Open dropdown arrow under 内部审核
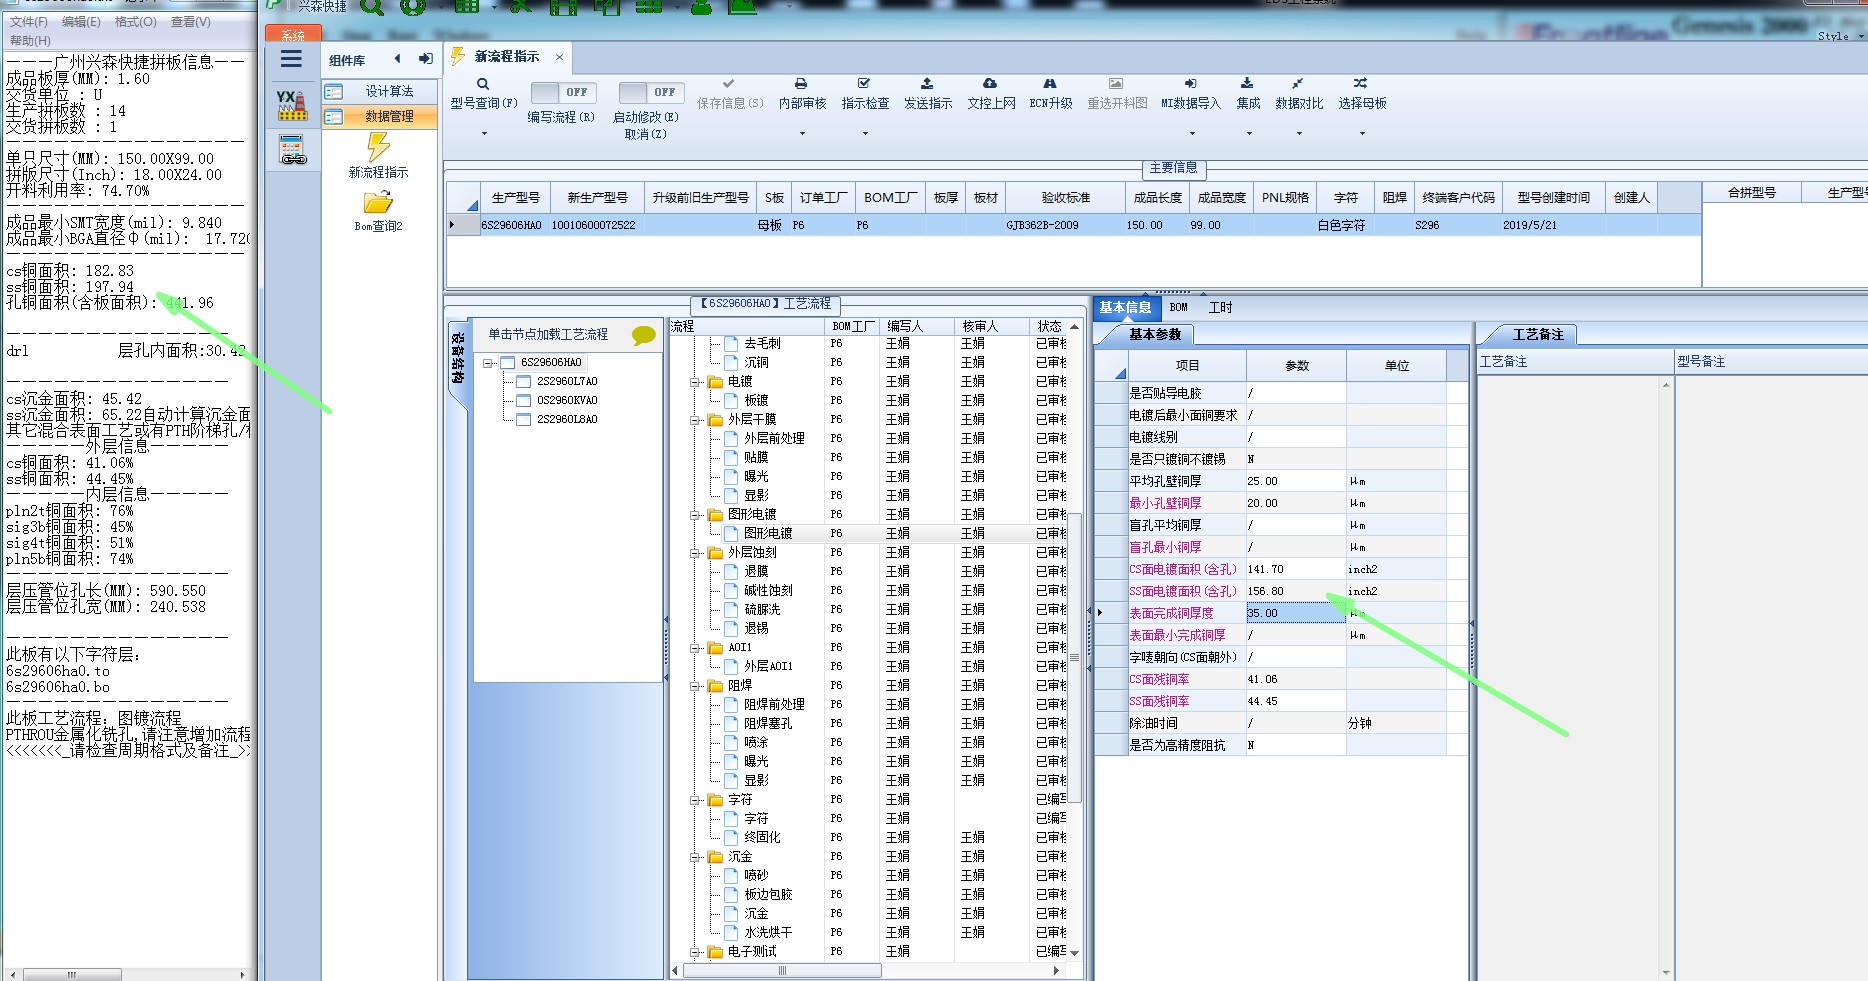Image resolution: width=1868 pixels, height=981 pixels. (802, 133)
